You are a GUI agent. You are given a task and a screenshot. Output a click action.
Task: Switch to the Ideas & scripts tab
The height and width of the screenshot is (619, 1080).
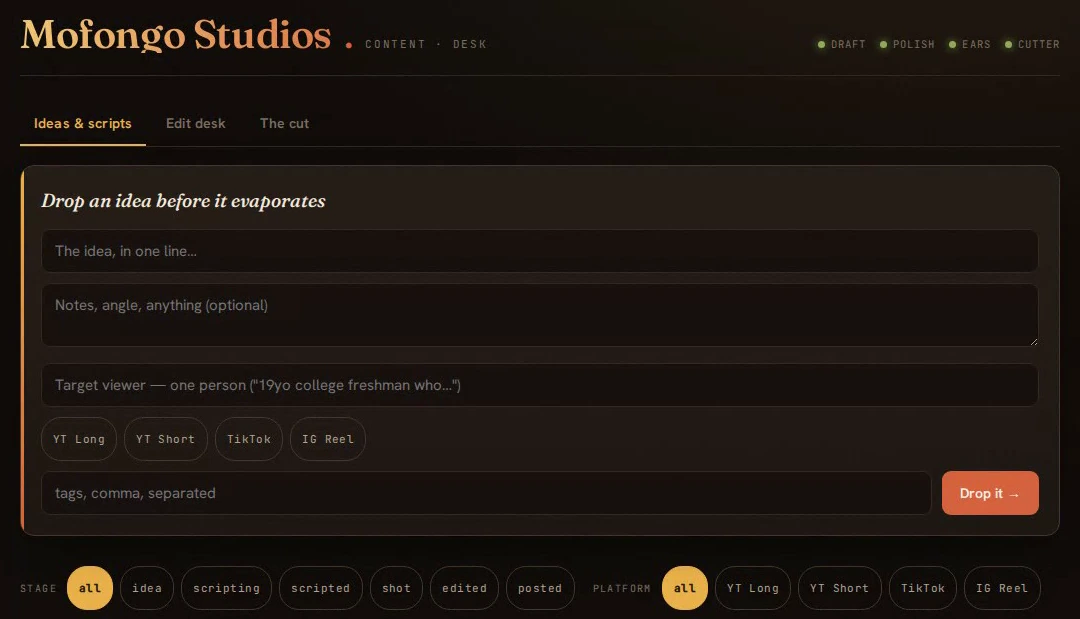(83, 124)
